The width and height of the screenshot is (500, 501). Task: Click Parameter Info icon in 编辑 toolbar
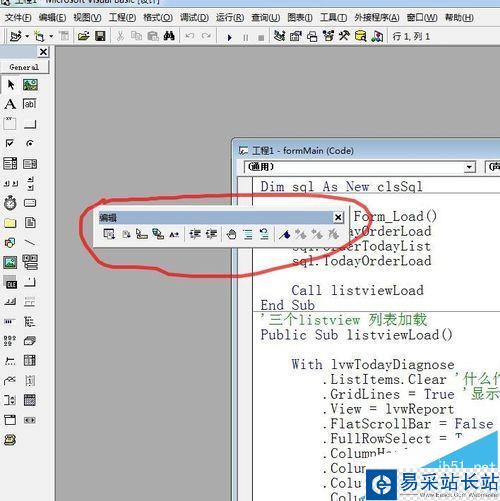pyautogui.click(x=158, y=234)
